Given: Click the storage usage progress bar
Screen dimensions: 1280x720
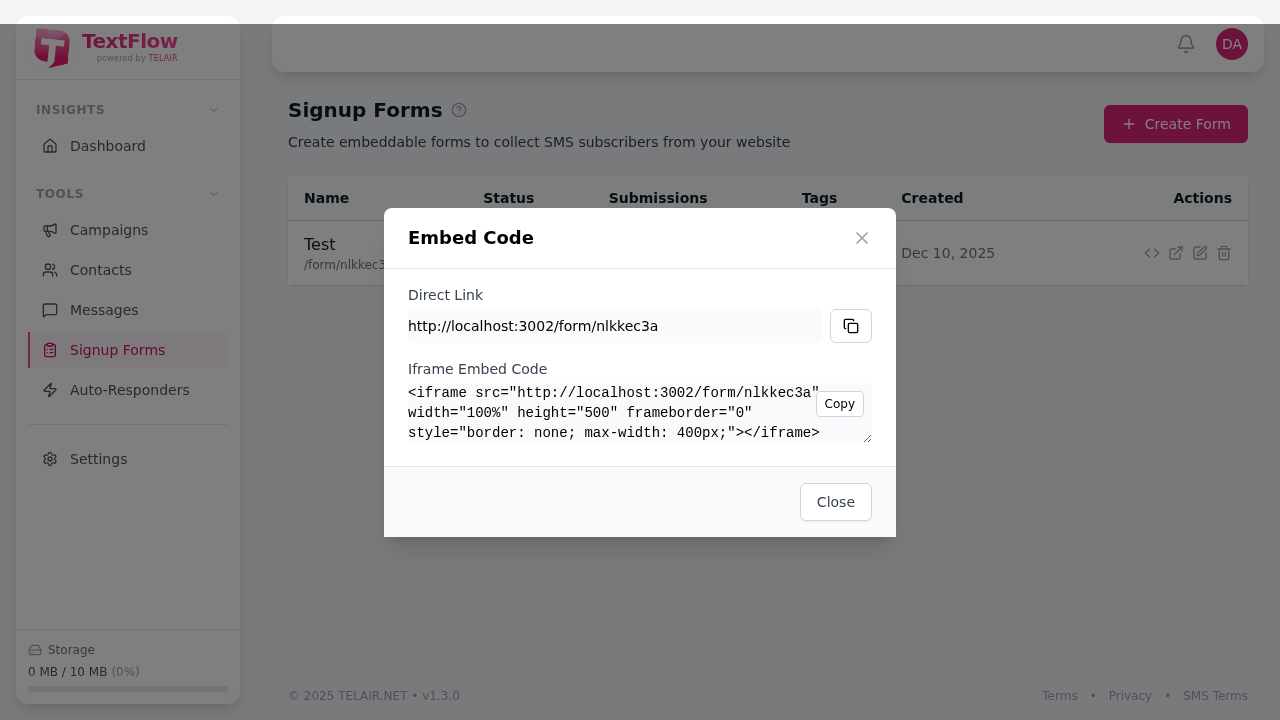Looking at the screenshot, I should (x=127, y=689).
